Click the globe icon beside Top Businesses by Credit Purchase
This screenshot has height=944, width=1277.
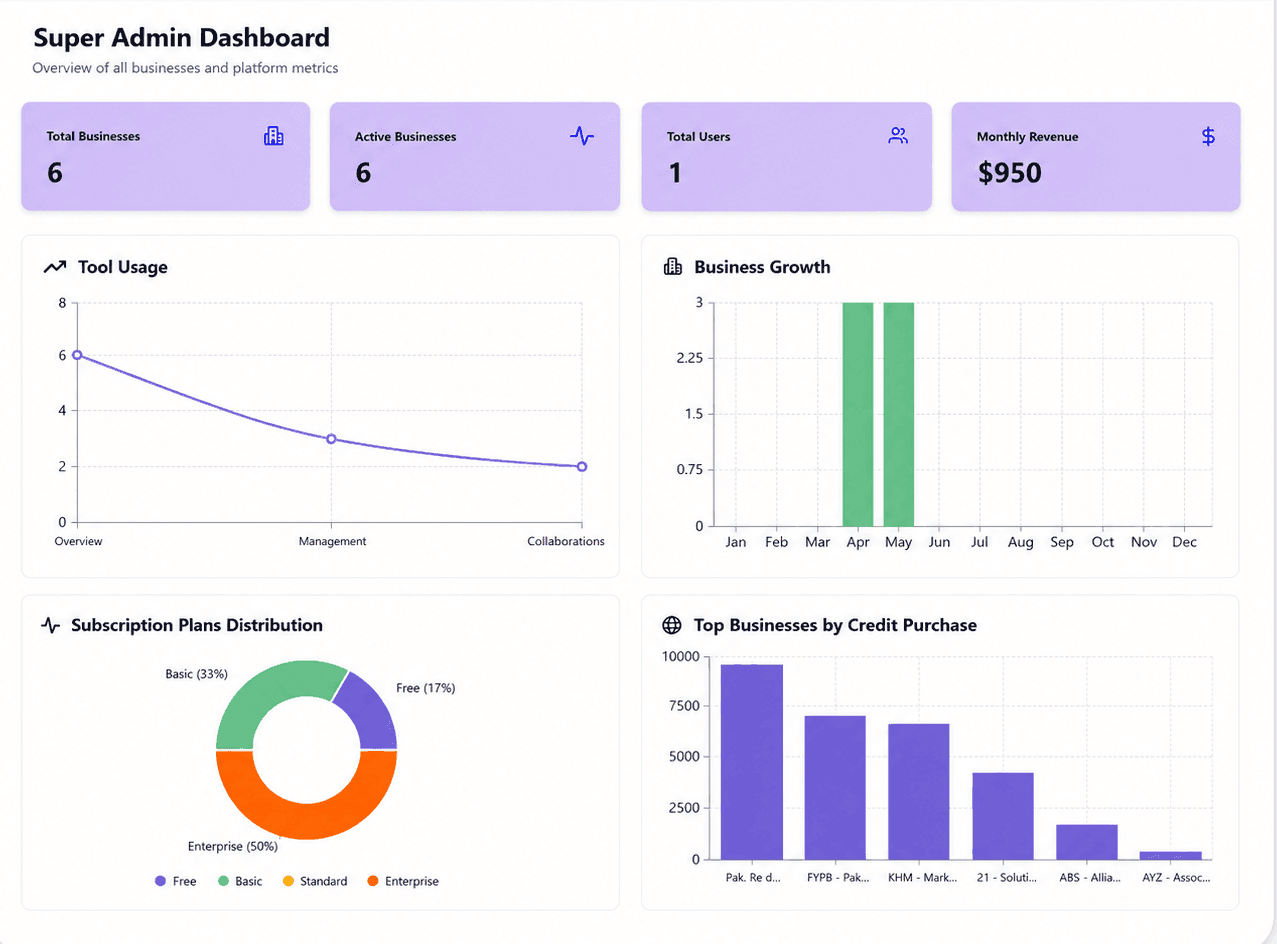pyautogui.click(x=672, y=625)
